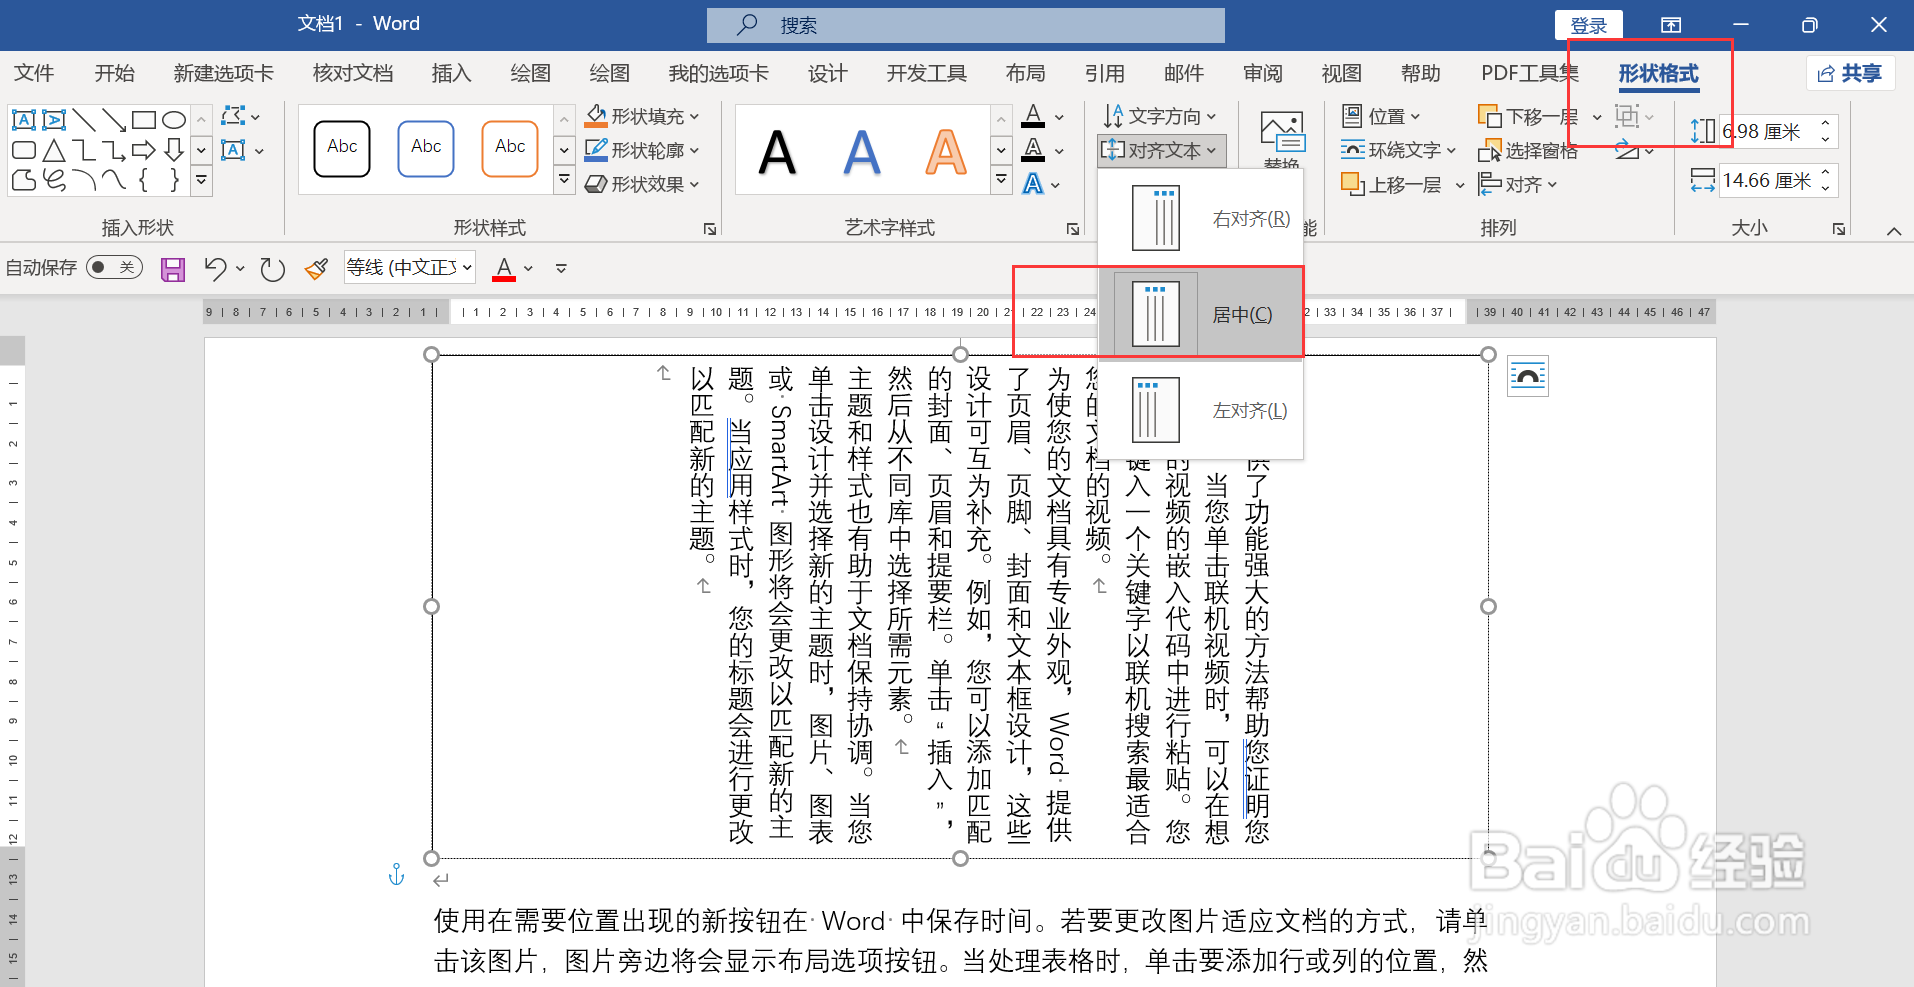Open the edit shape points menu

point(240,116)
